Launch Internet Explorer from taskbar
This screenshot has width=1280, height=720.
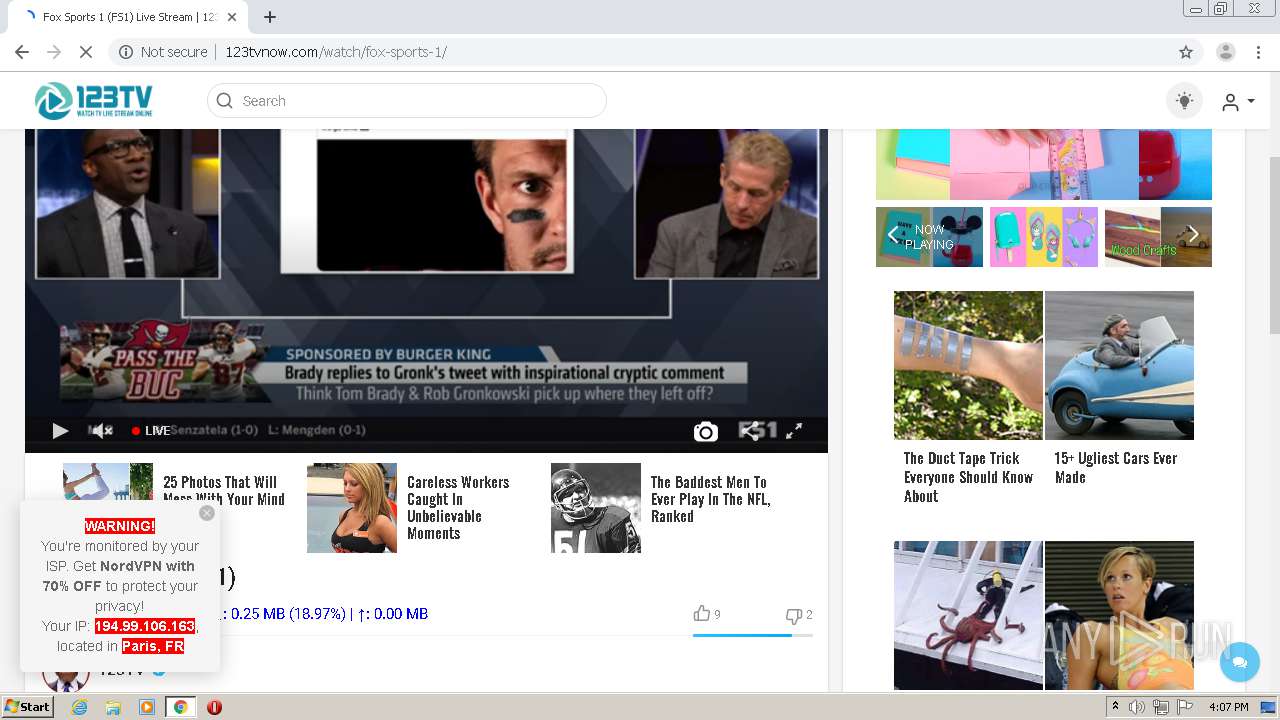[x=79, y=707]
